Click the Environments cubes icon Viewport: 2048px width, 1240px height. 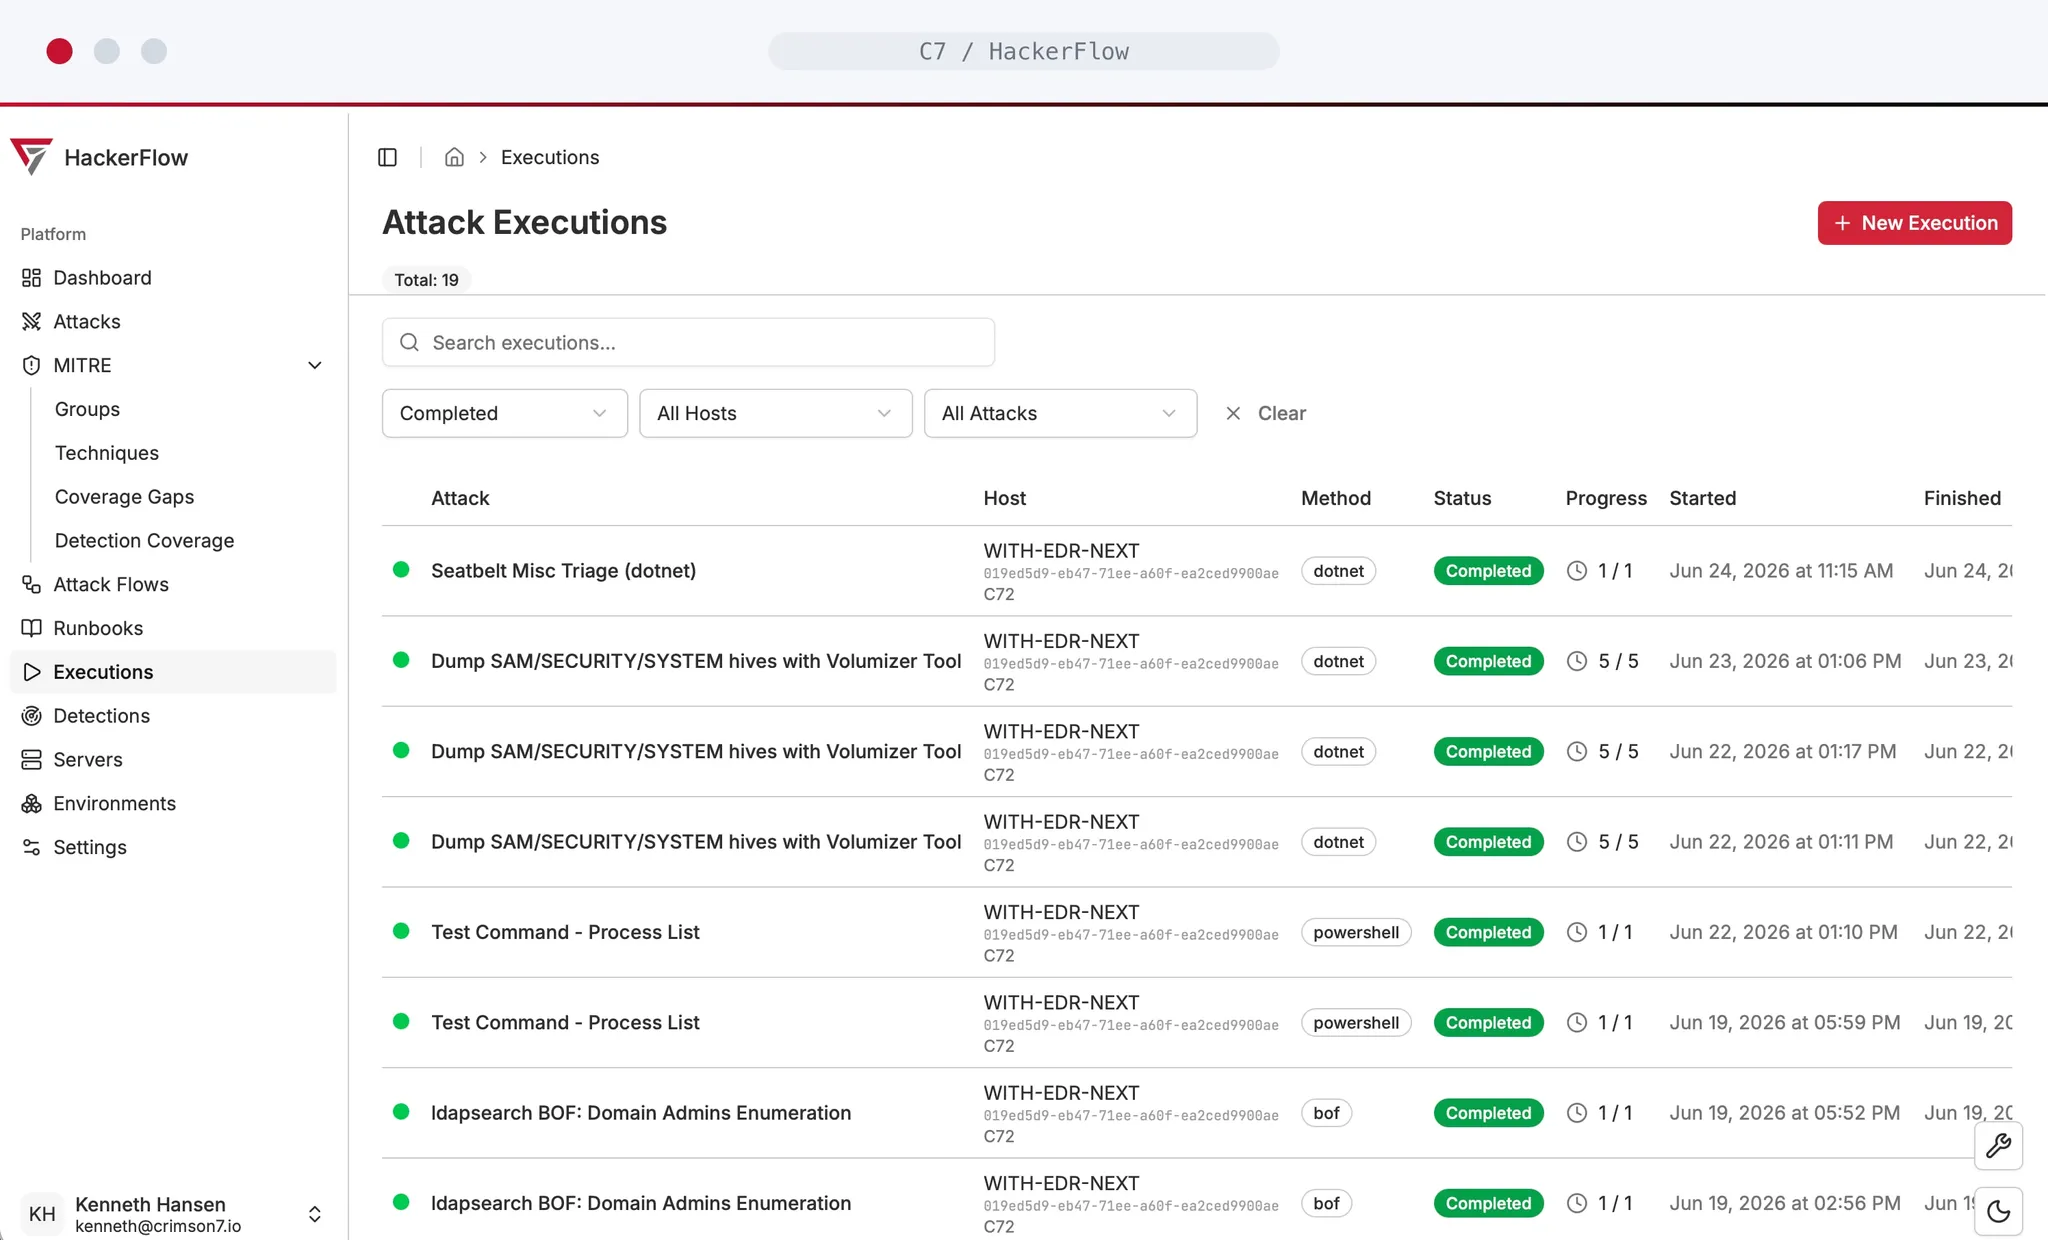coord(32,804)
